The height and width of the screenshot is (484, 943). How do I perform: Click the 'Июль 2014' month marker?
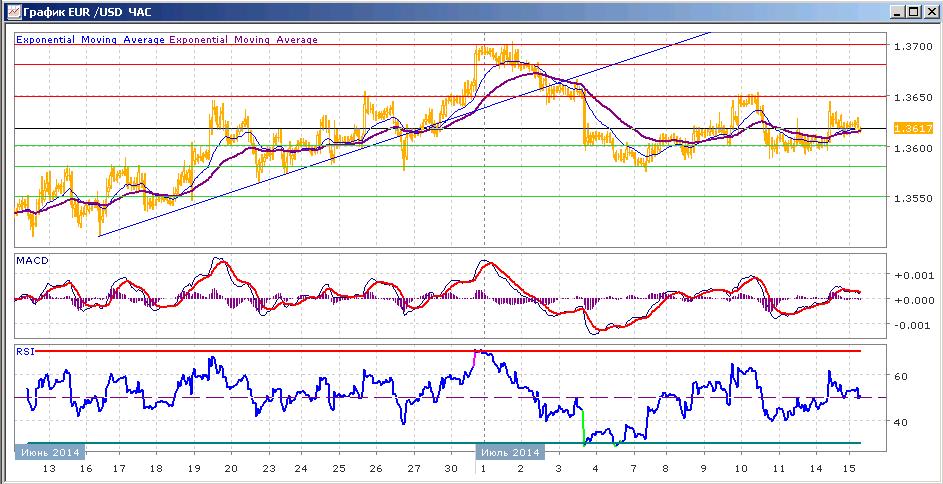coord(511,452)
